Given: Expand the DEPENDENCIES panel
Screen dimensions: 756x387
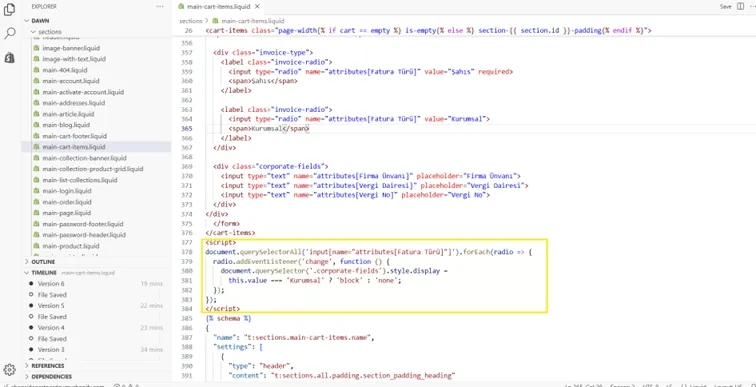Looking at the screenshot, I should pos(52,376).
